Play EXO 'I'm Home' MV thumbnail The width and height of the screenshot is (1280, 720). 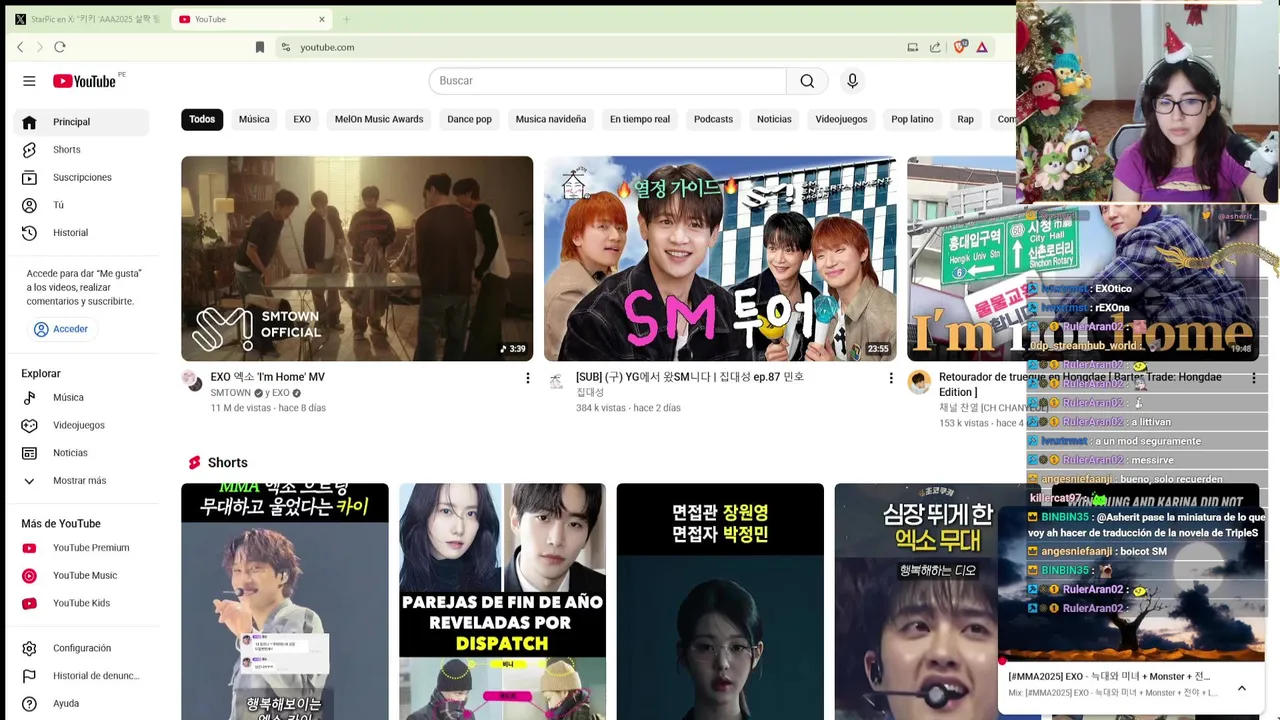[x=357, y=258]
